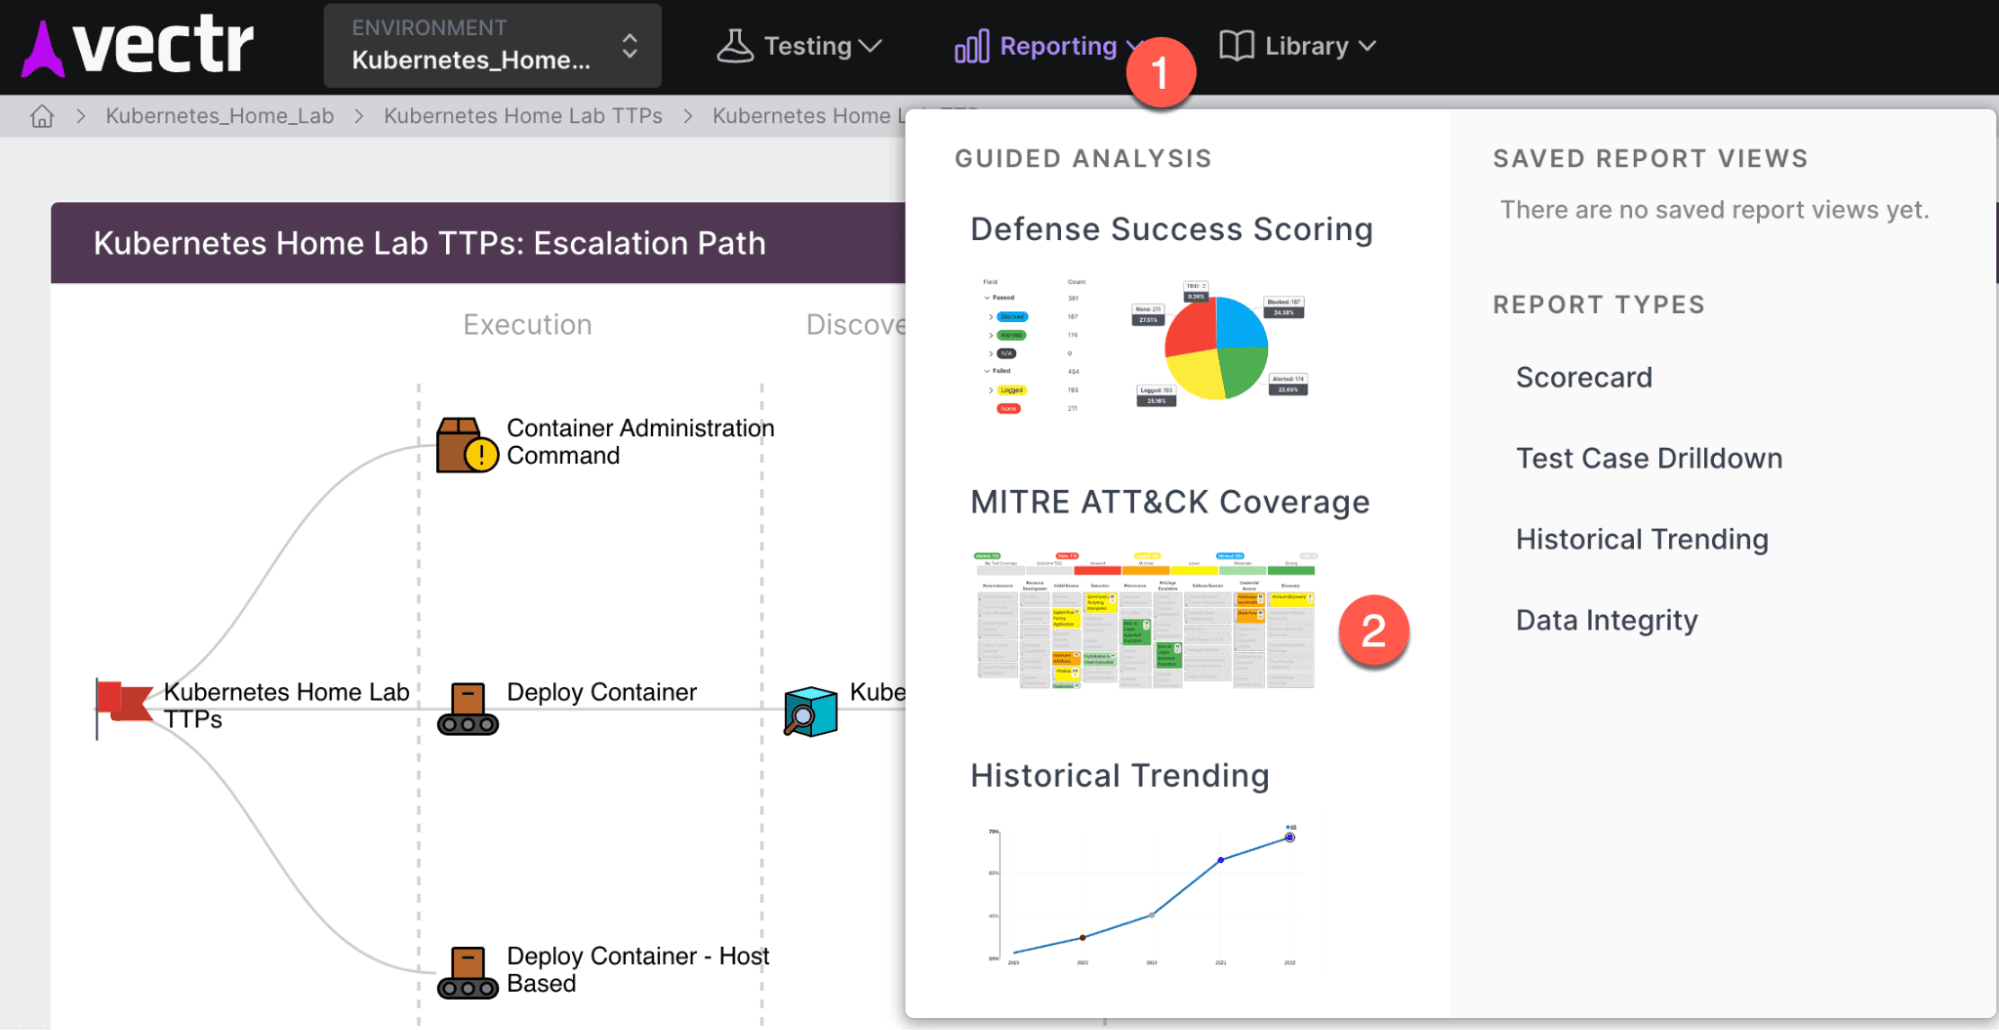Image resolution: width=1999 pixels, height=1030 pixels.
Task: Open Historical Trending guided analysis heading
Action: 1120,775
